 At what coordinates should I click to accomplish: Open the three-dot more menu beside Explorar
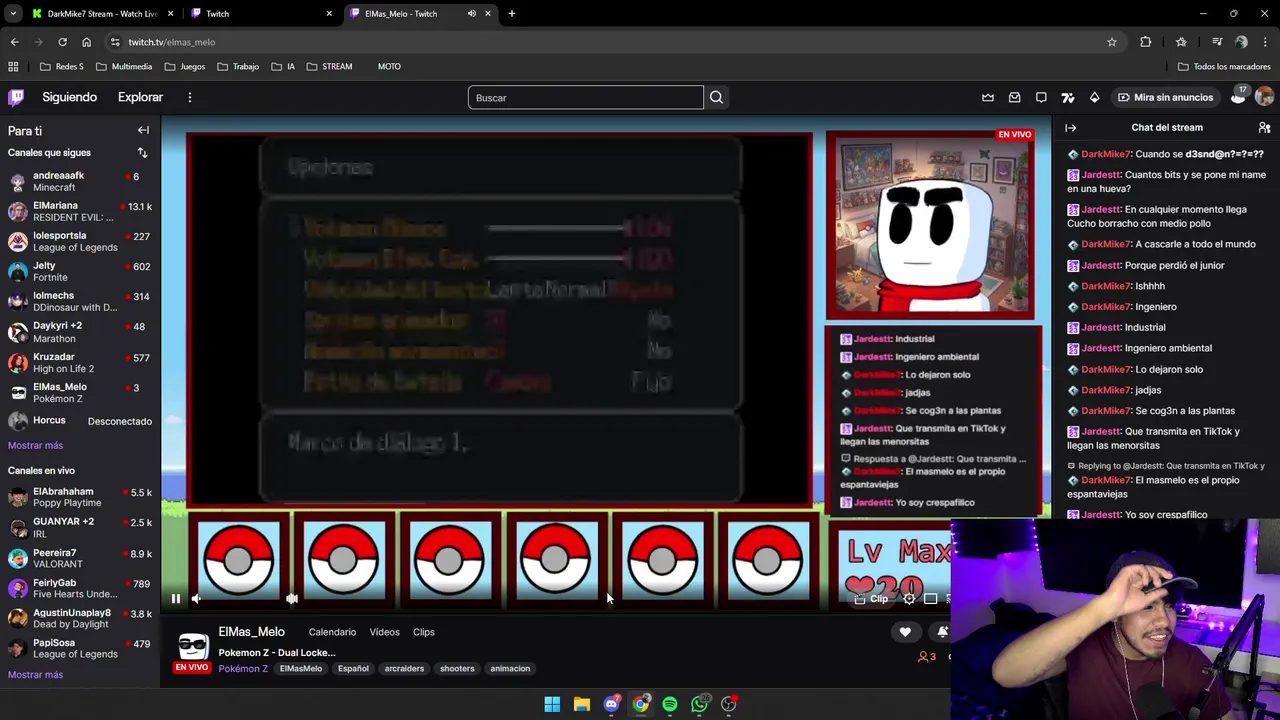(x=189, y=97)
